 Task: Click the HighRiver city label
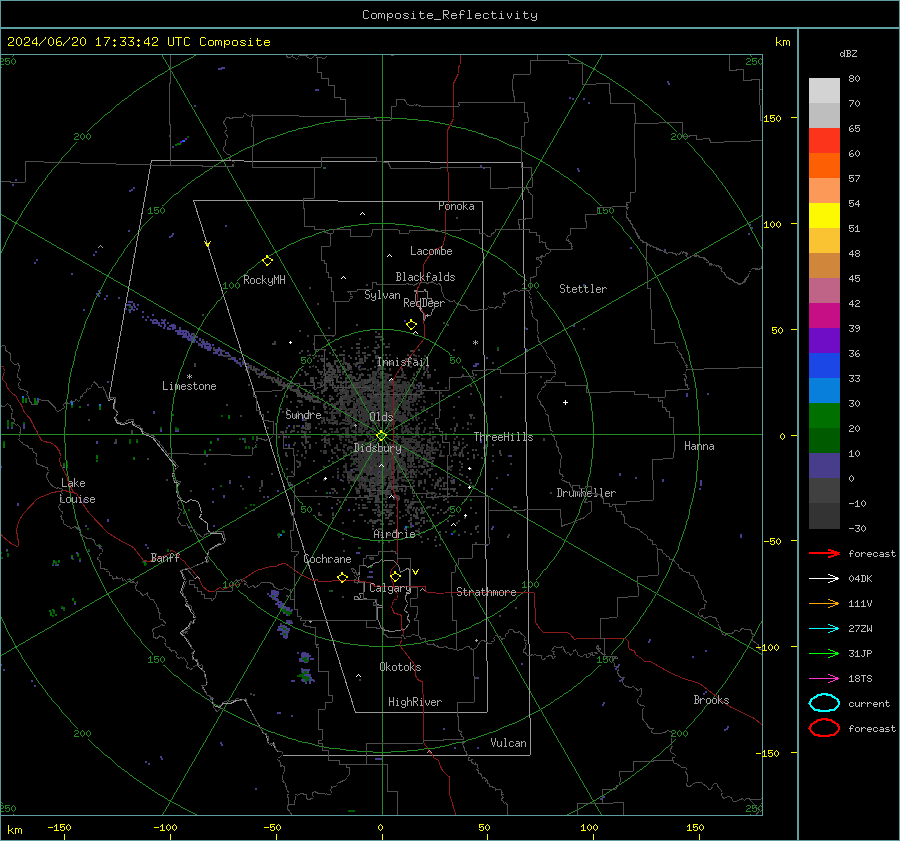415,702
